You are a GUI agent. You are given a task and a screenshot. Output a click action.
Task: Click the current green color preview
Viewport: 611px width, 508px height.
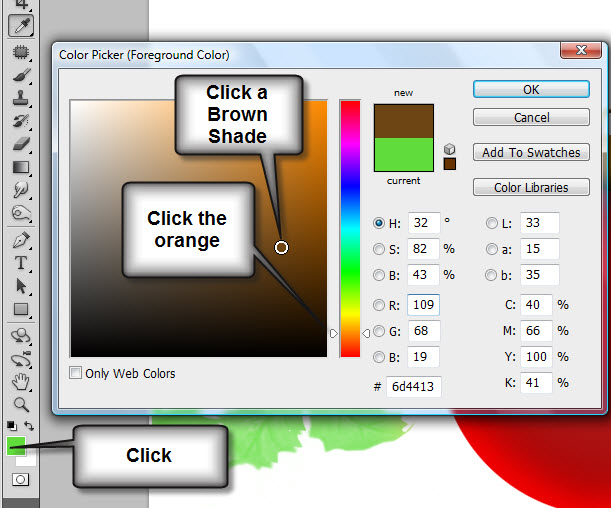point(404,154)
